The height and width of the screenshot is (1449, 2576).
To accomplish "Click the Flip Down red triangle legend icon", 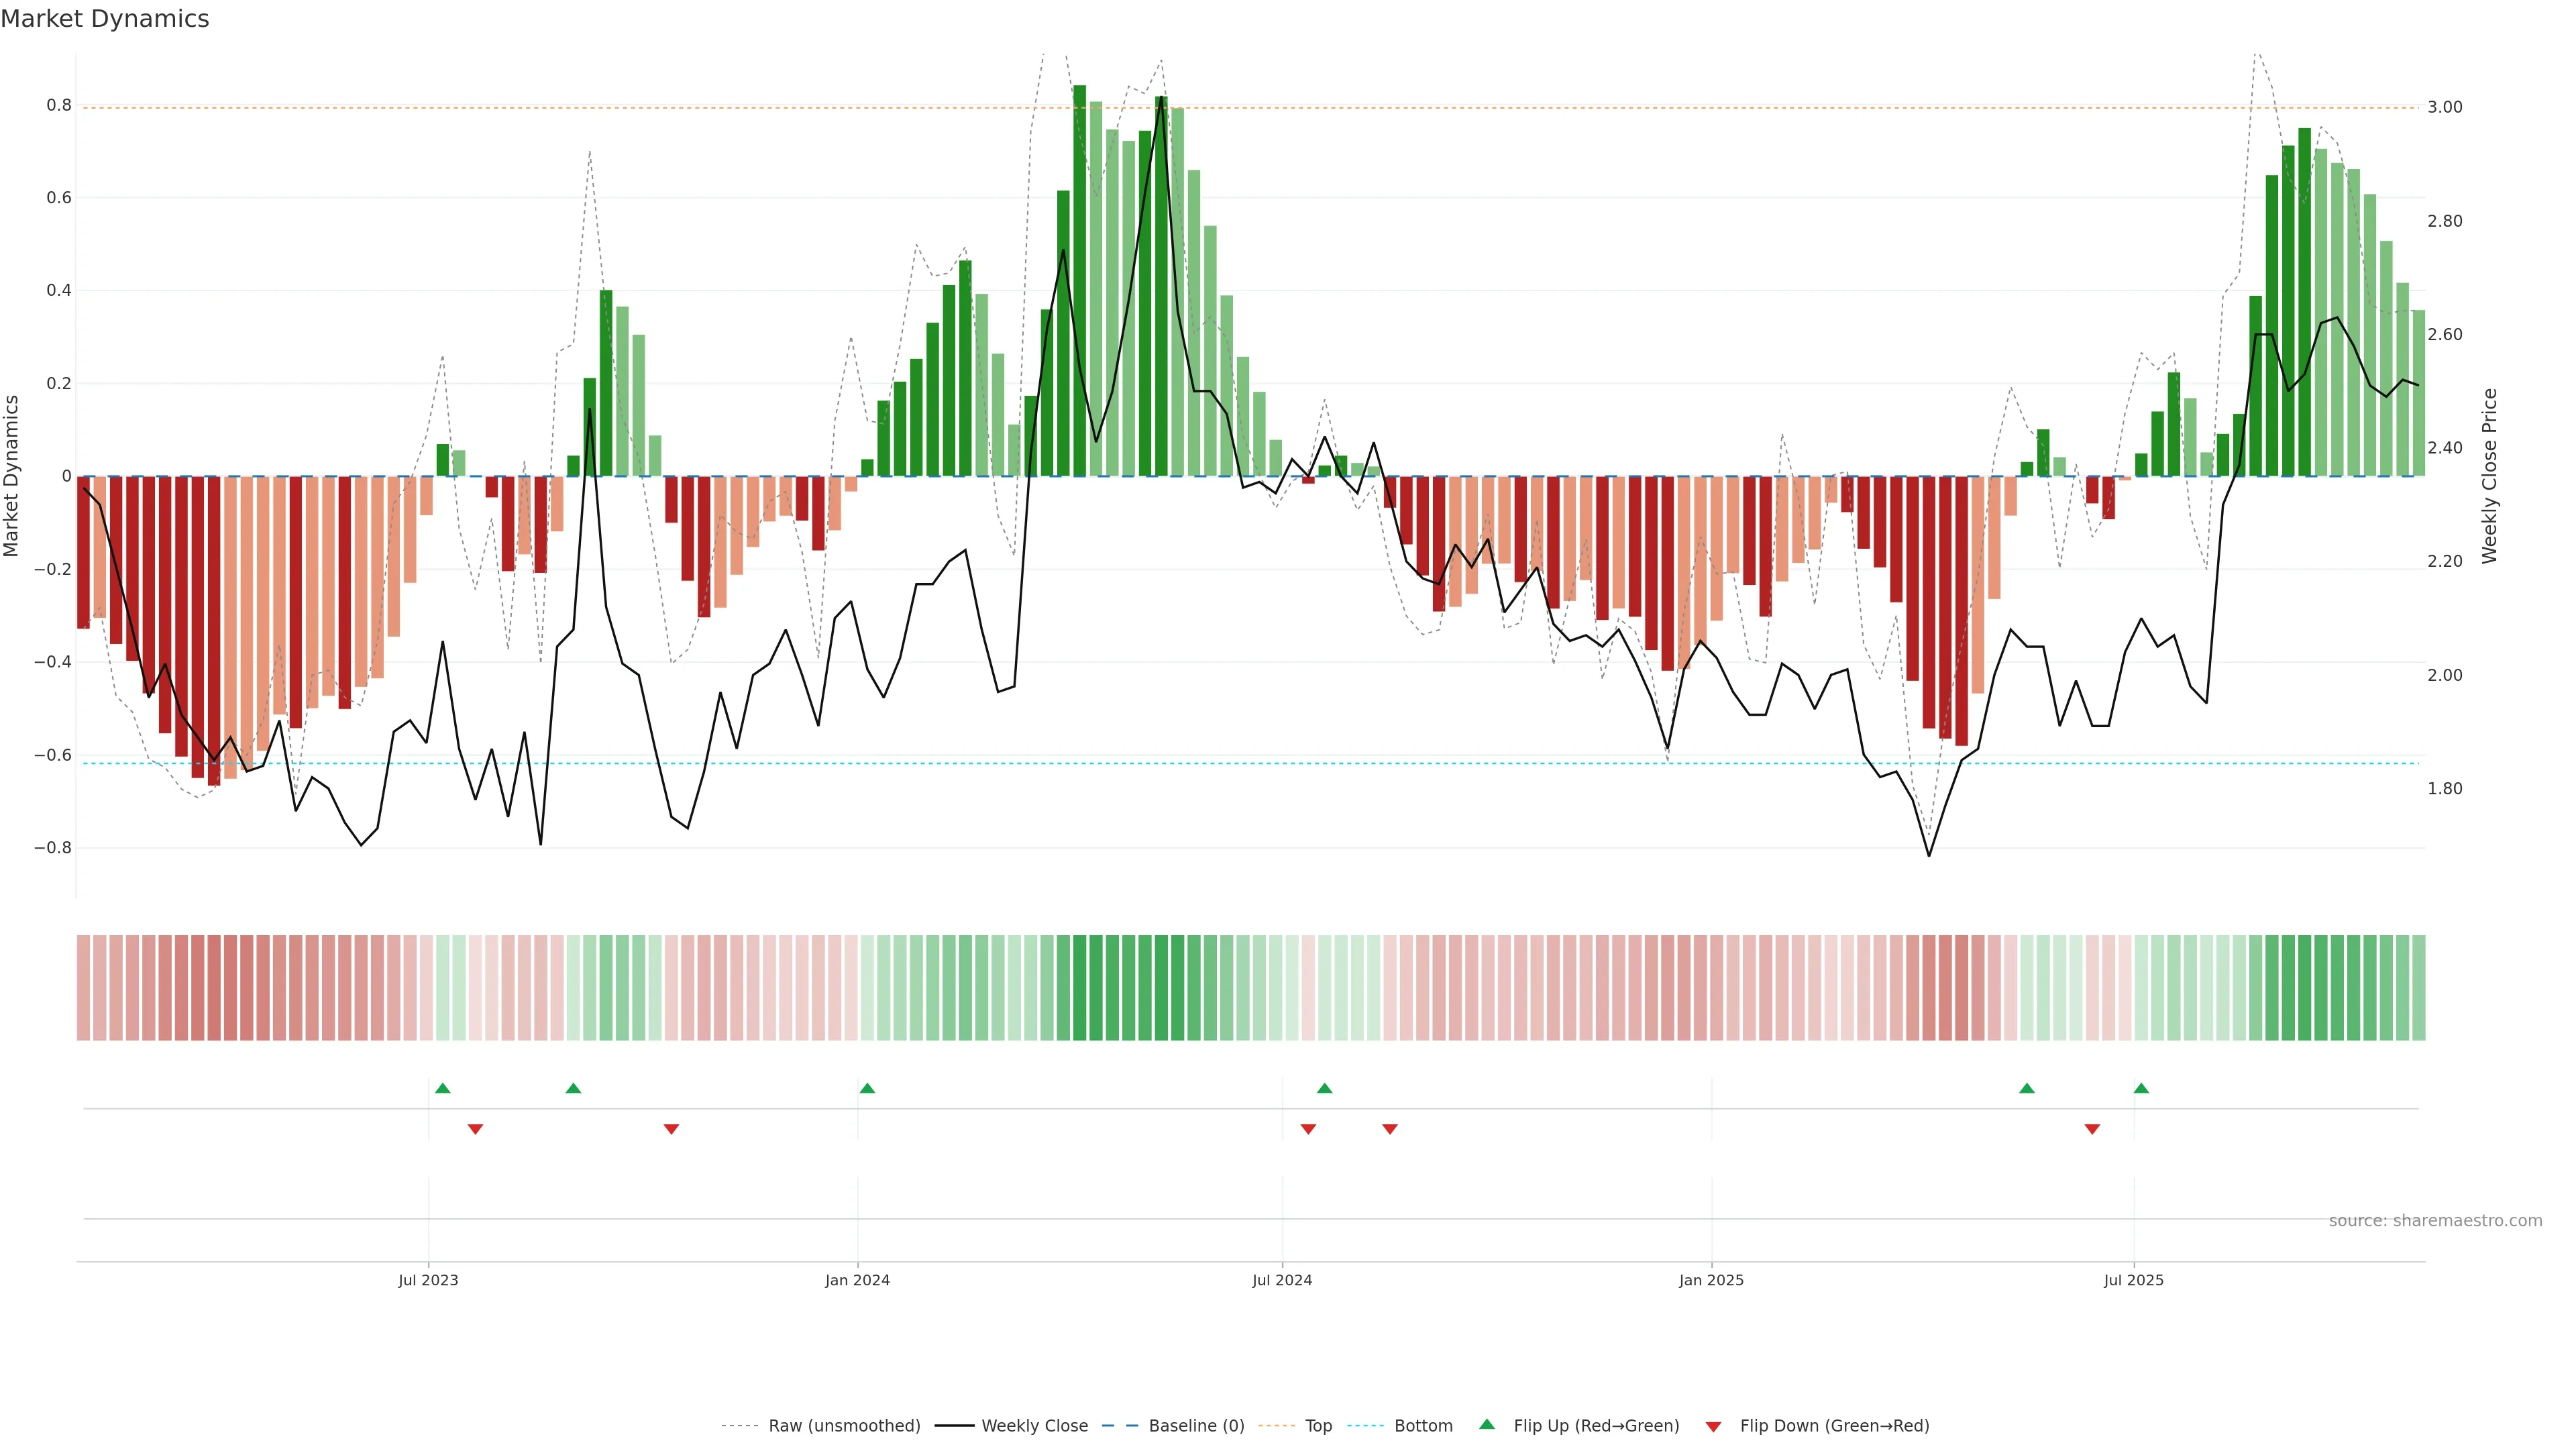I will click(1713, 1427).
